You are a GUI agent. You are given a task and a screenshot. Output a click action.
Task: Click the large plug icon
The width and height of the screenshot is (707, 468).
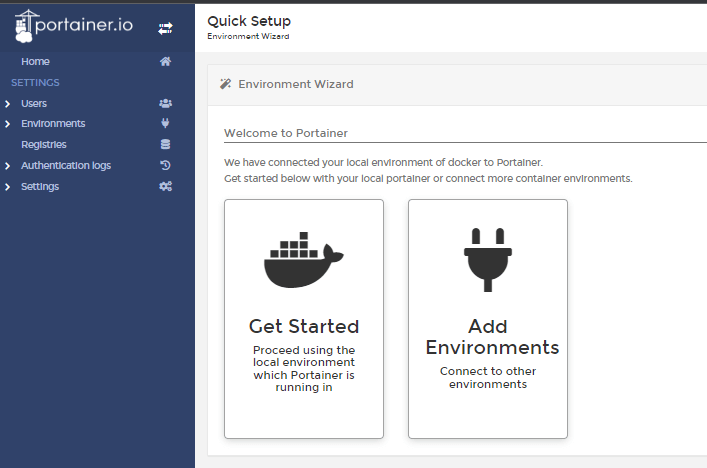pyautogui.click(x=487, y=260)
